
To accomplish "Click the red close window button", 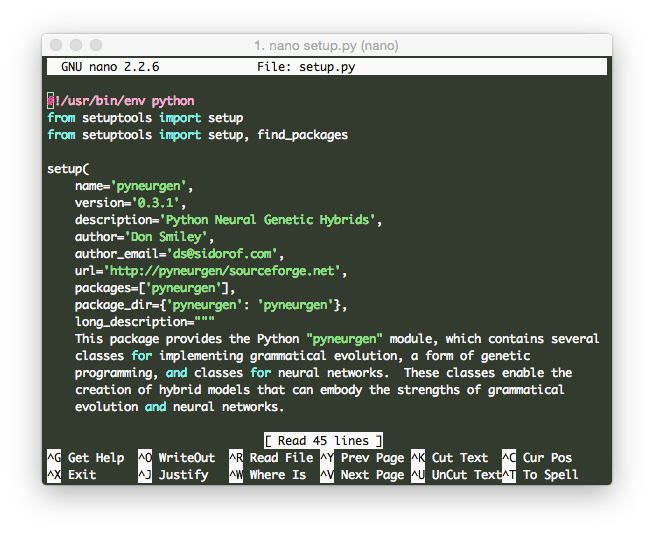I will click(56, 45).
